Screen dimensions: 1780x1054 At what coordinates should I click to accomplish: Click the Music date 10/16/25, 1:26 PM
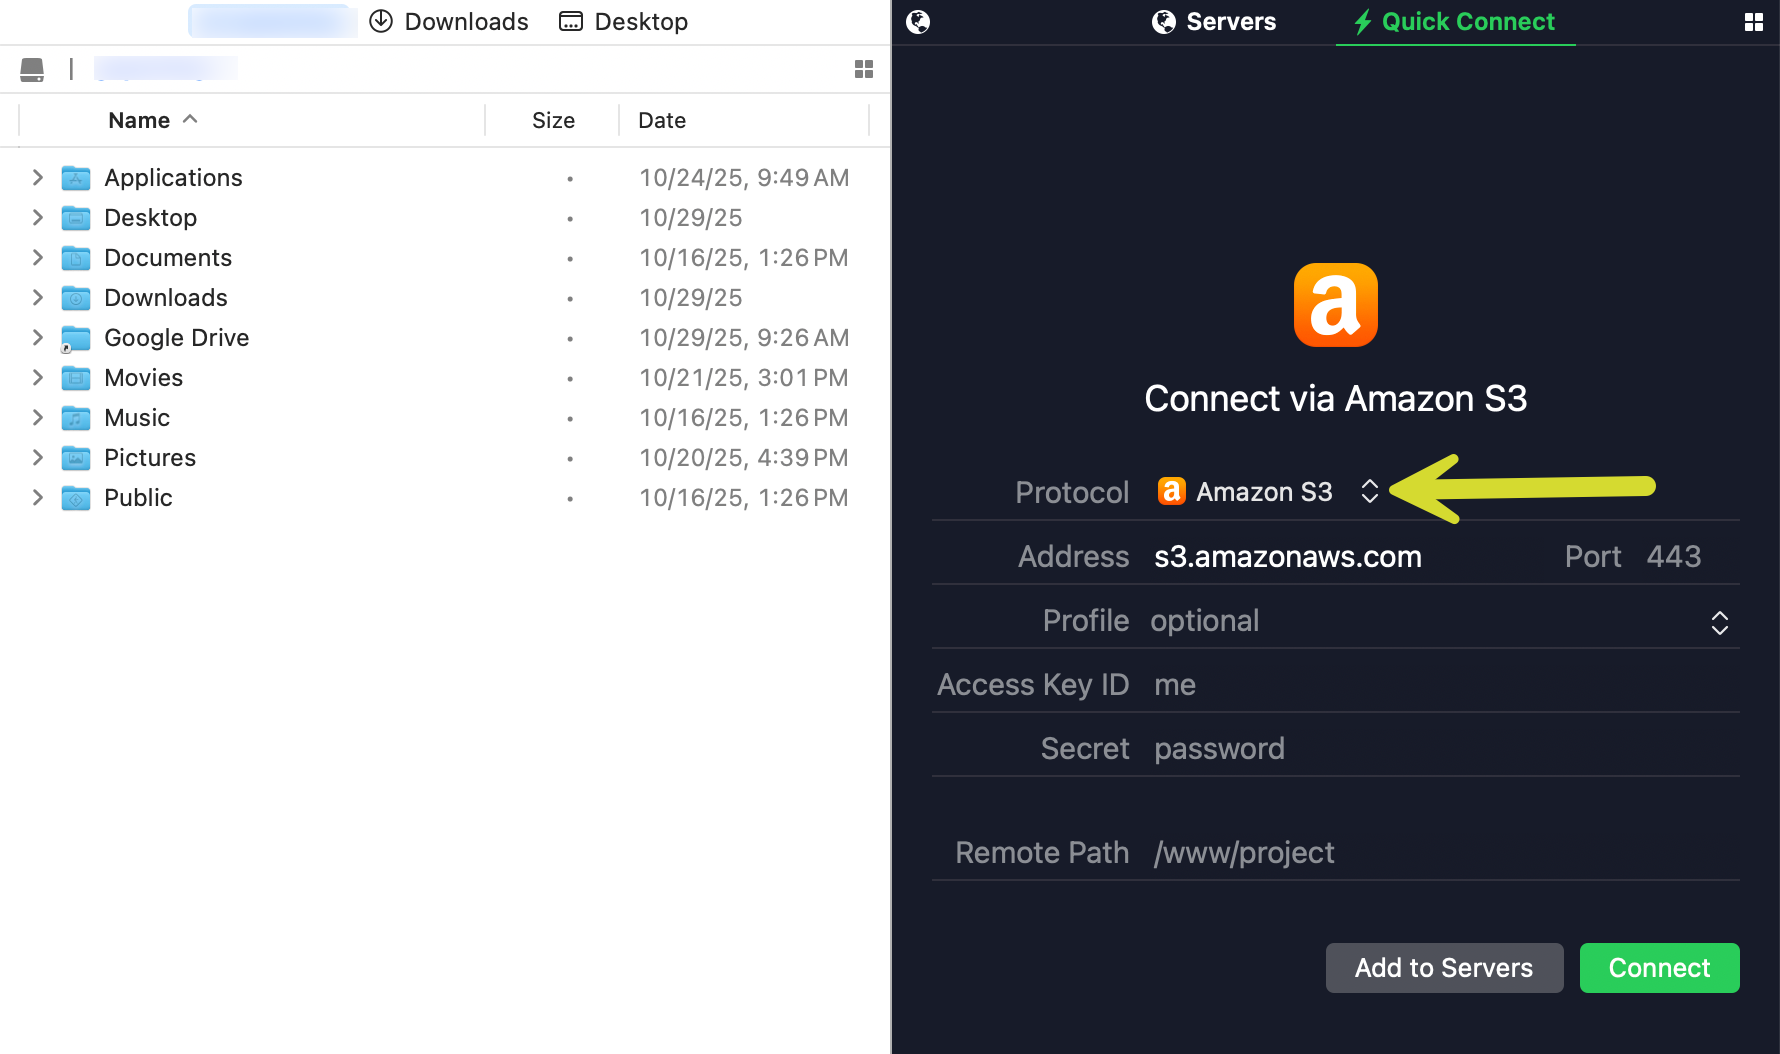pos(744,418)
